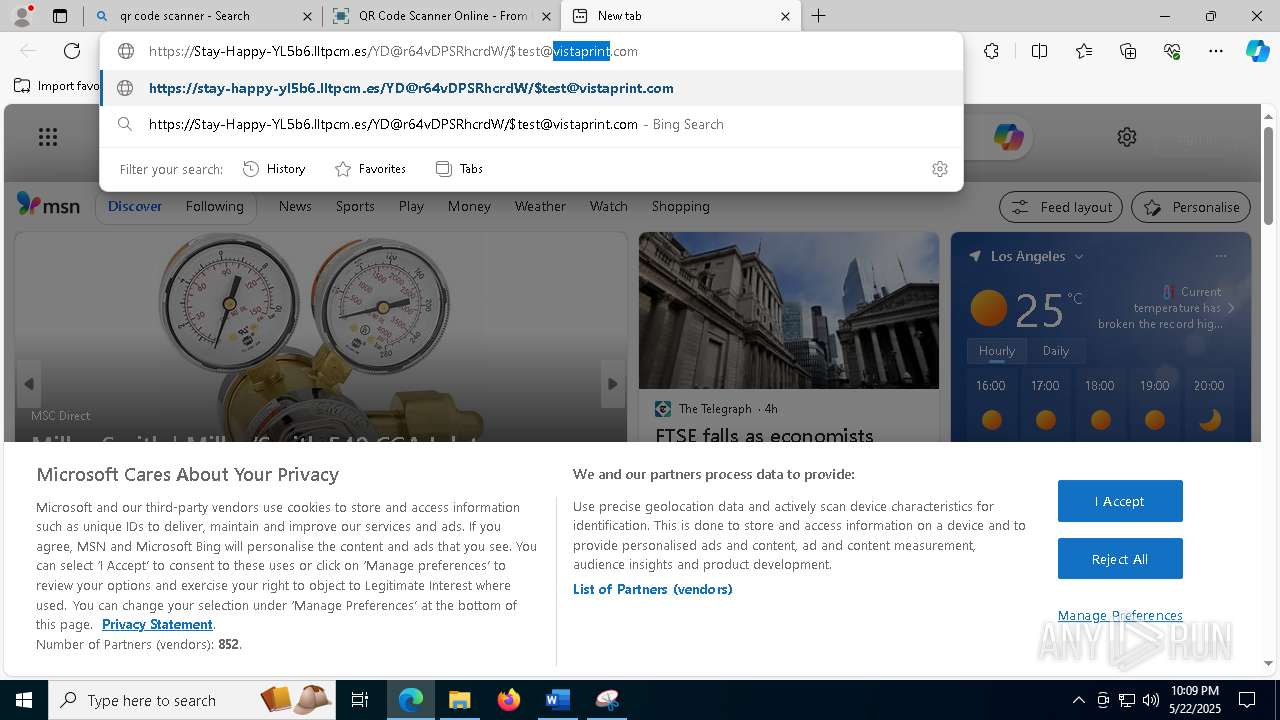Open the Play section
Viewport: 1280px width, 720px height.
411,206
